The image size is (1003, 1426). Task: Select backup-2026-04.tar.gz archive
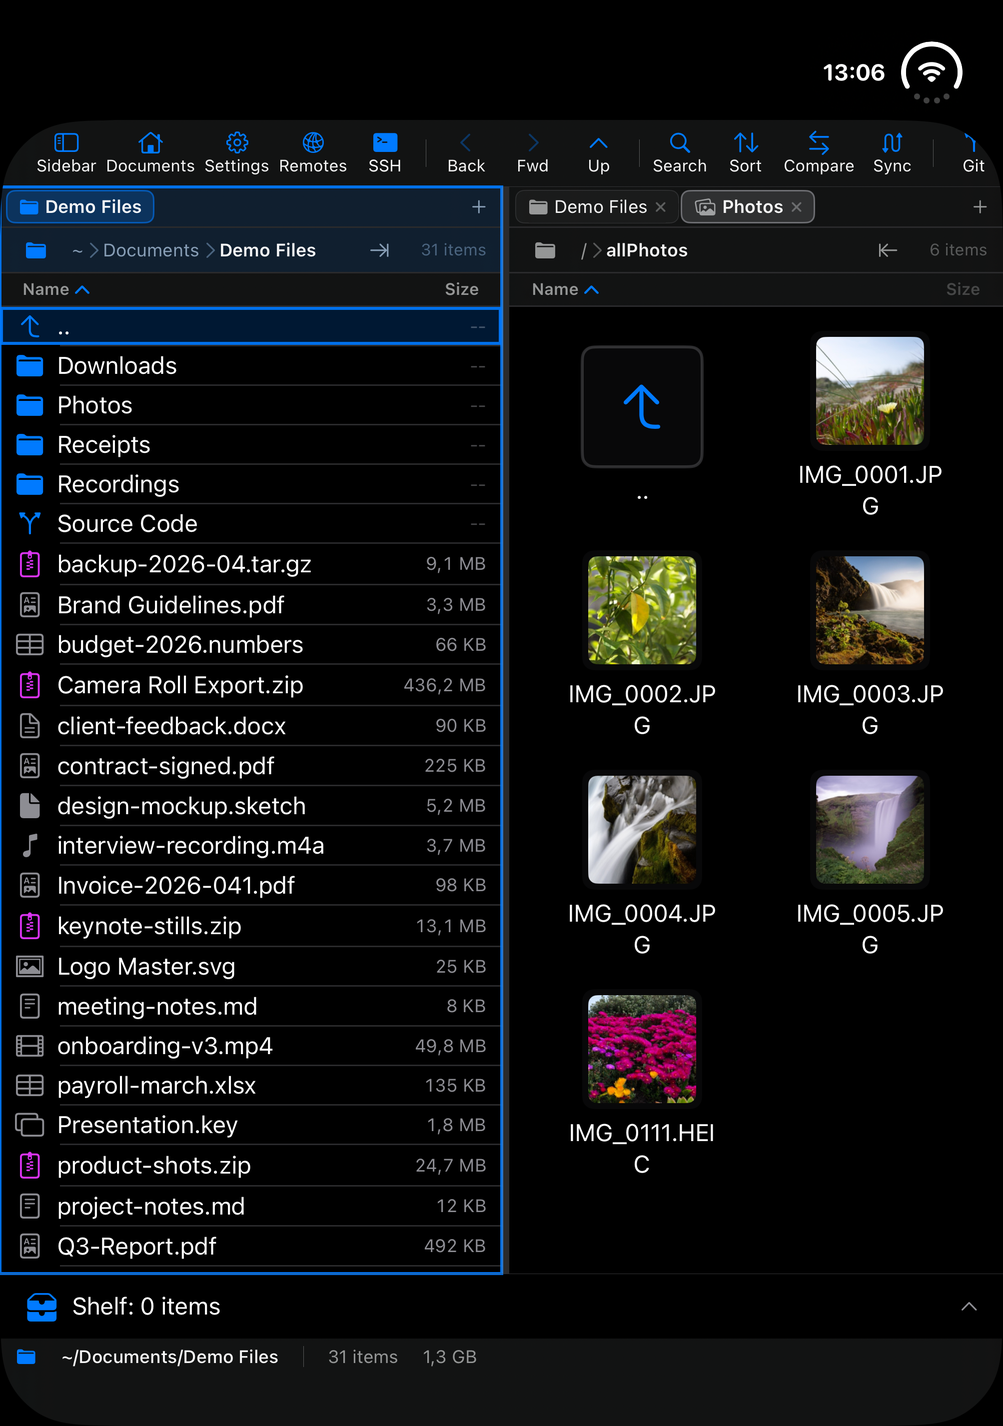point(251,564)
